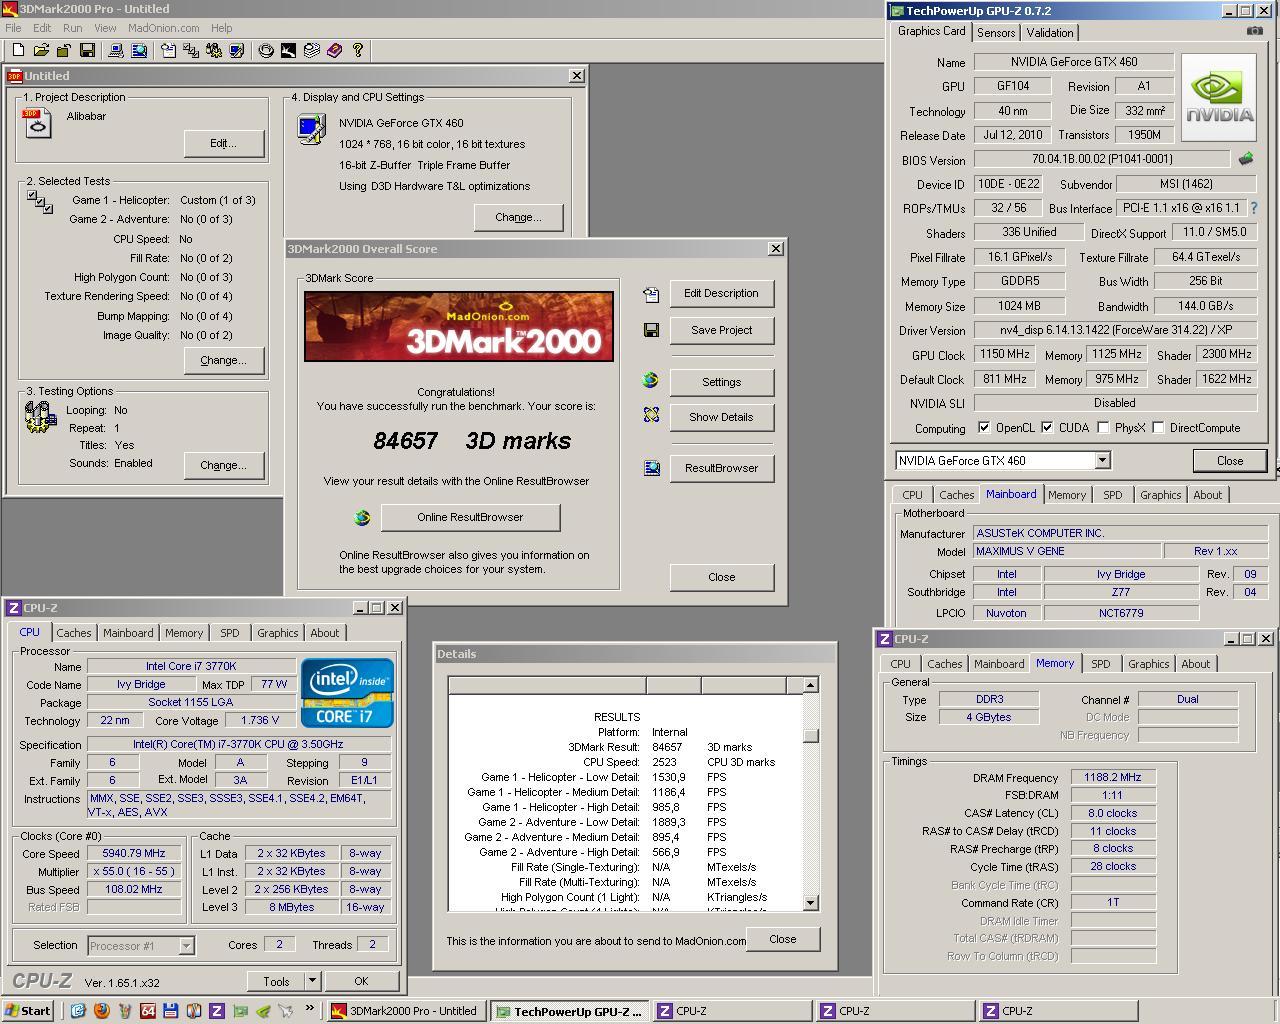Click the 3DMark2000 banner image

[x=459, y=326]
